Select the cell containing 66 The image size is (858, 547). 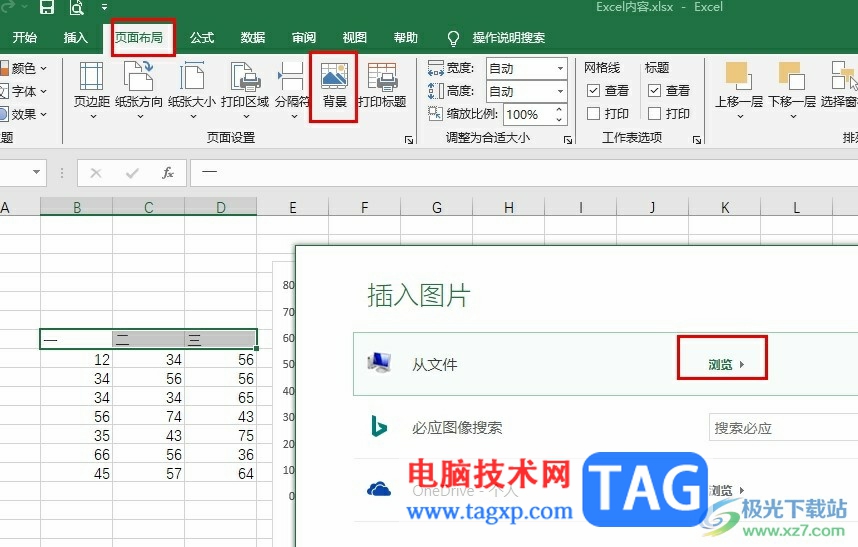[77, 455]
